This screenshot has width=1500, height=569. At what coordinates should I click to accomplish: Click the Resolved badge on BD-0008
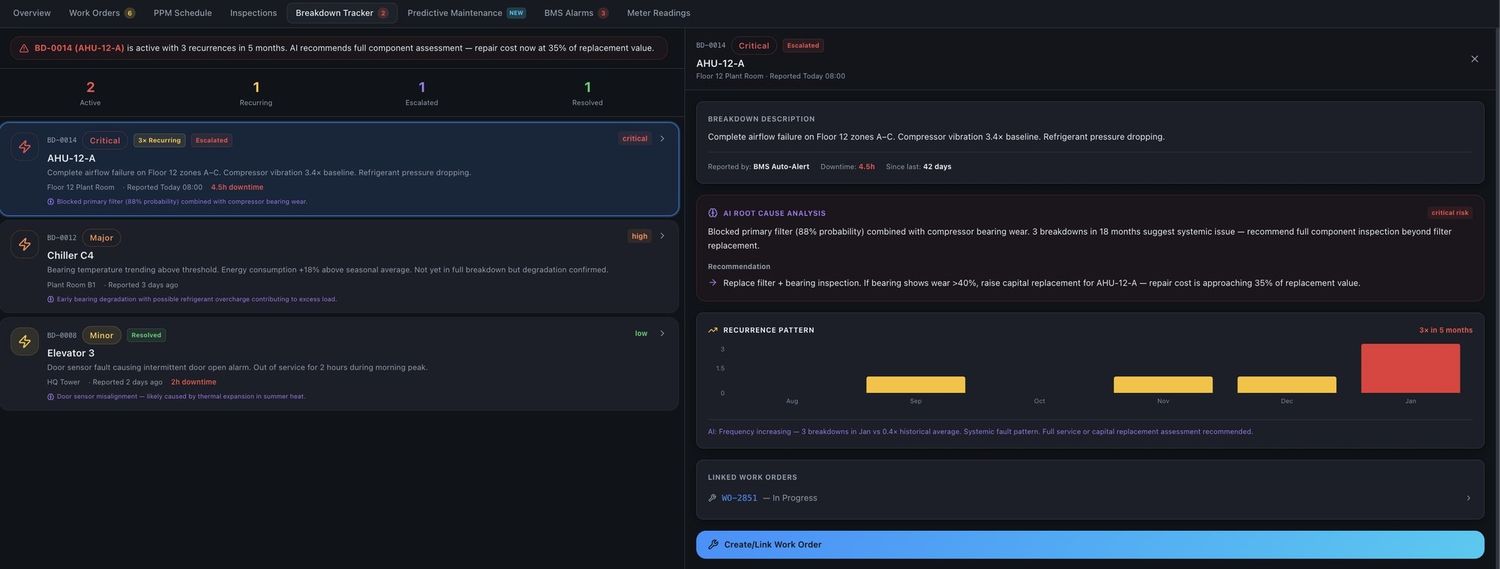(x=146, y=335)
